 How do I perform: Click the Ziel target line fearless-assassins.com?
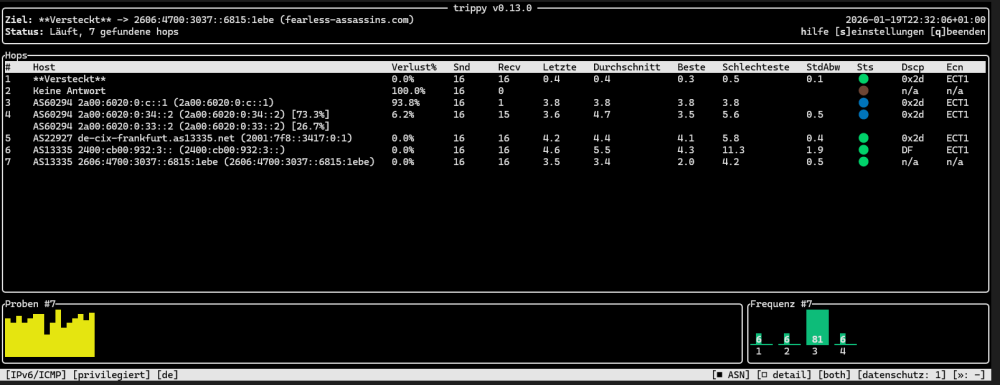209,20
